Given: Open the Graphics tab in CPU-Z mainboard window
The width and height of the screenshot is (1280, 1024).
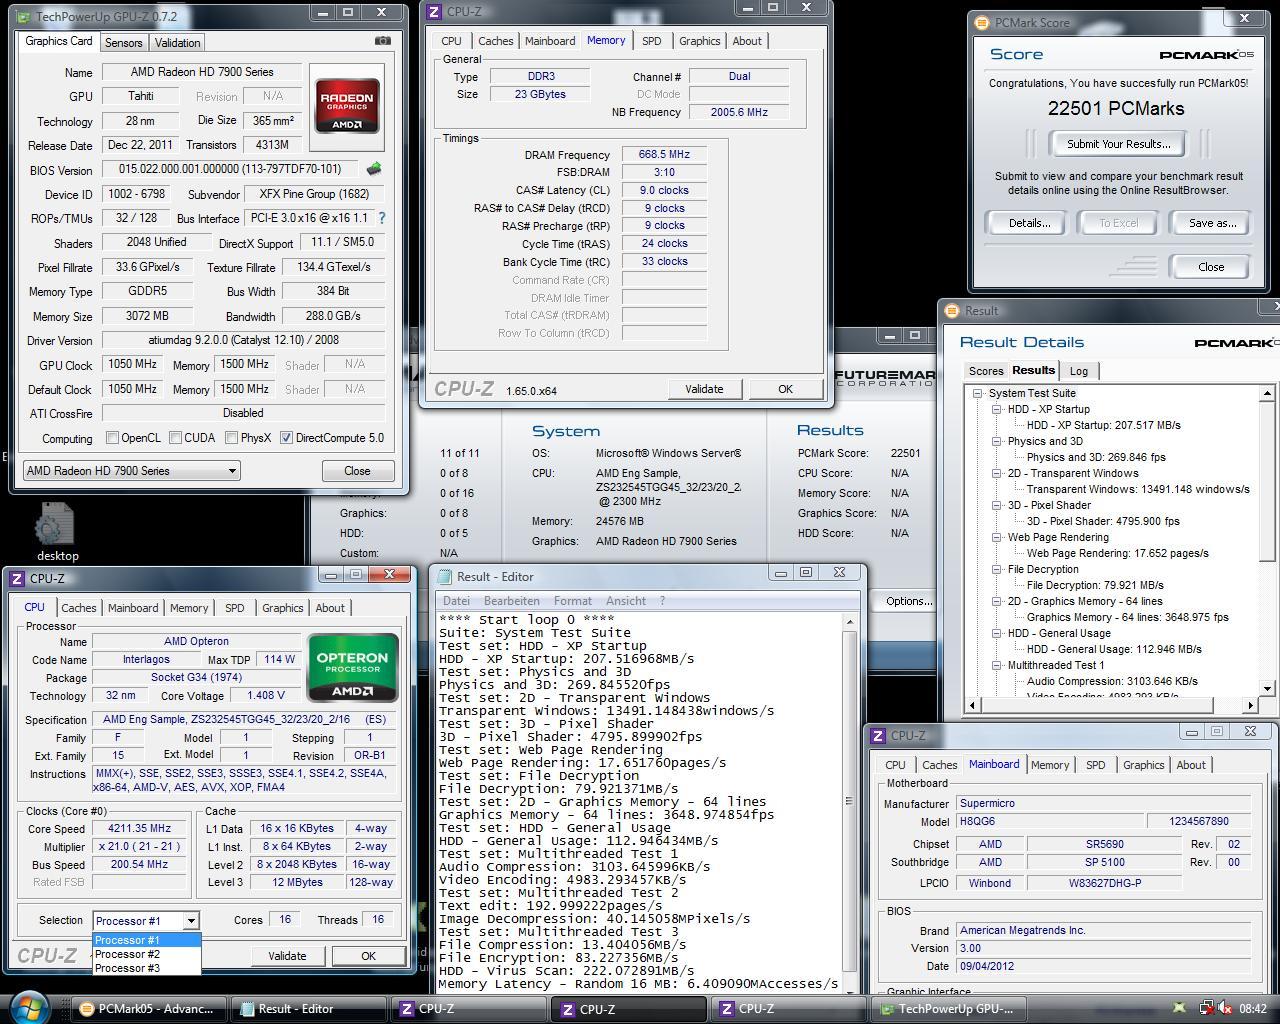Looking at the screenshot, I should click(x=1143, y=765).
